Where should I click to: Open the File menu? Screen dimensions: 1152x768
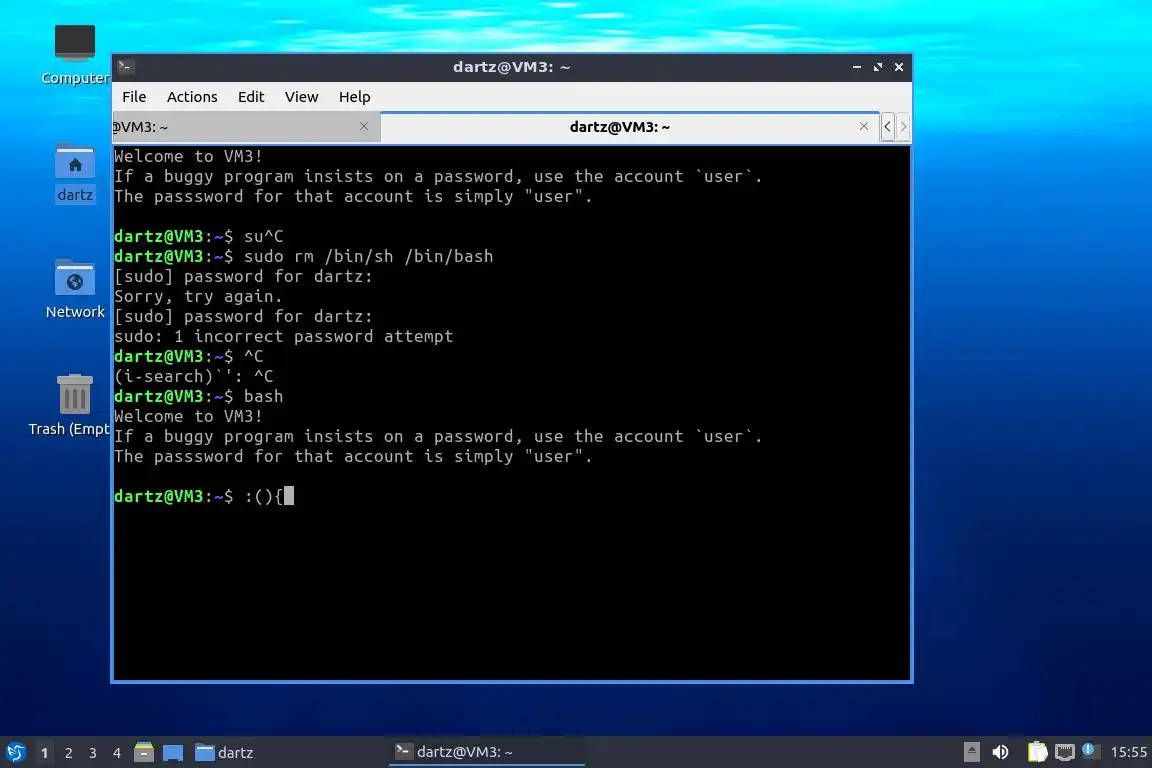[x=134, y=97]
